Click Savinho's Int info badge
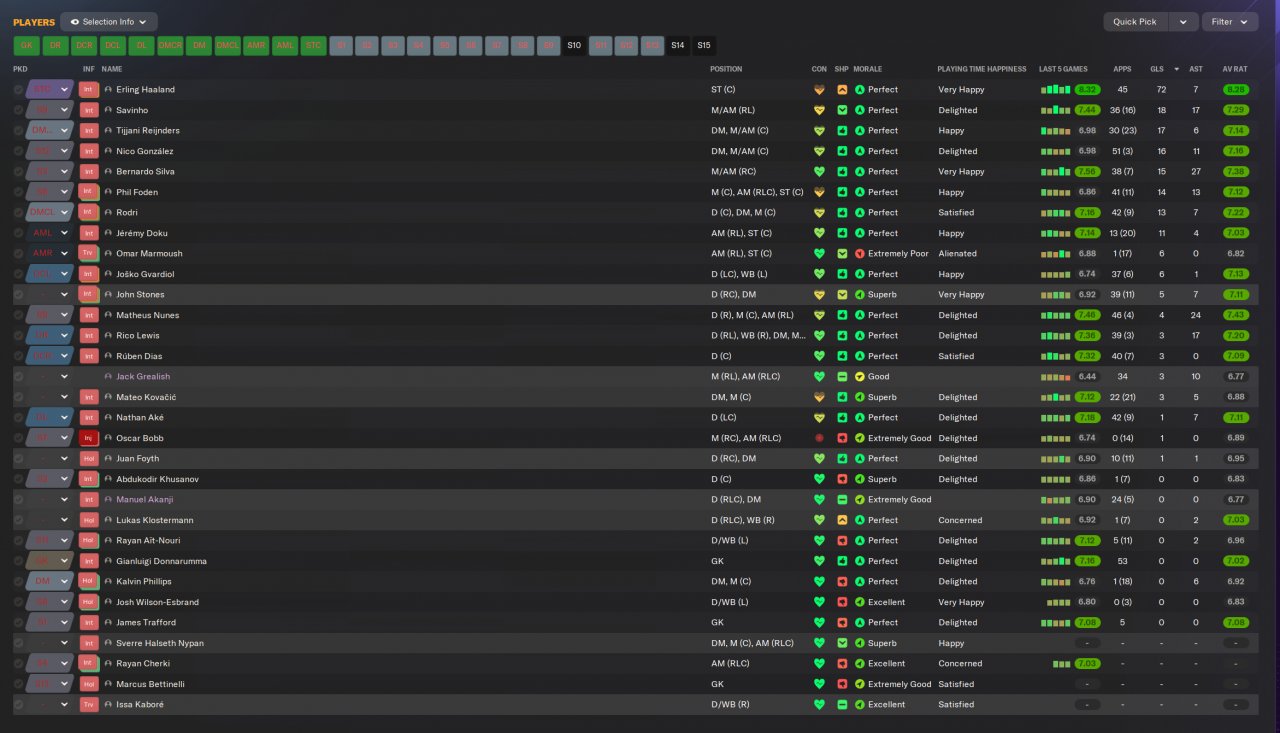 [89, 110]
